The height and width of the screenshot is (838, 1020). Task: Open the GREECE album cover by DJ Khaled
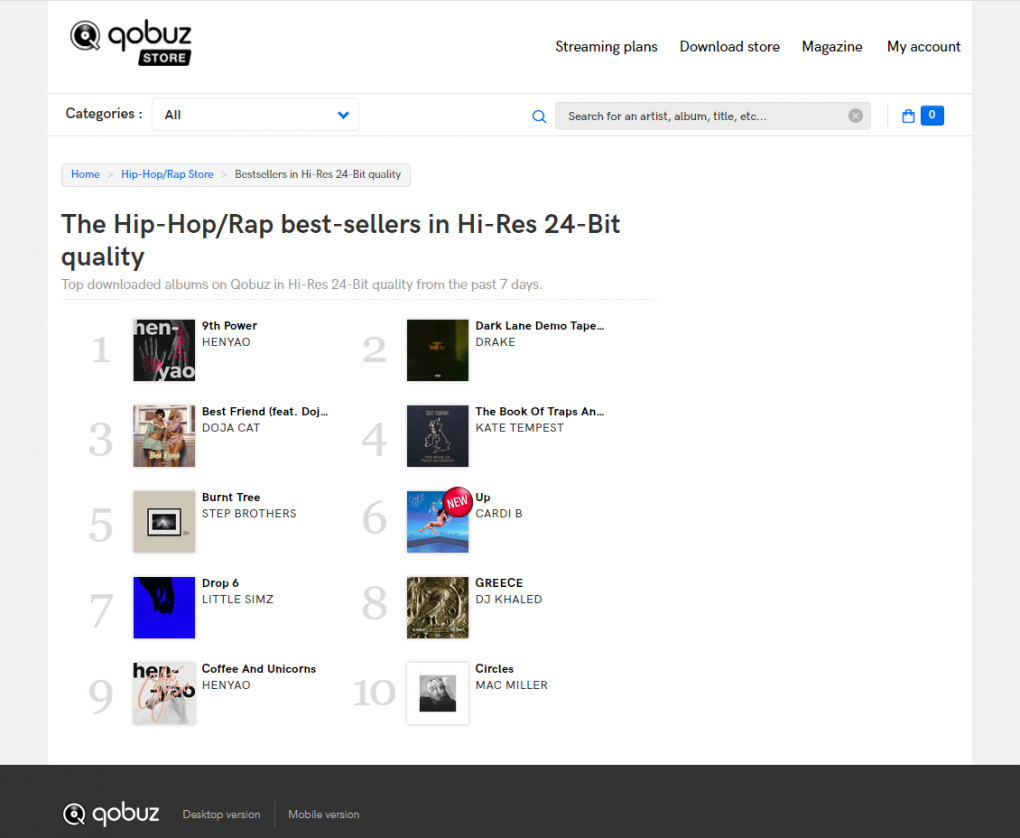[437, 607]
